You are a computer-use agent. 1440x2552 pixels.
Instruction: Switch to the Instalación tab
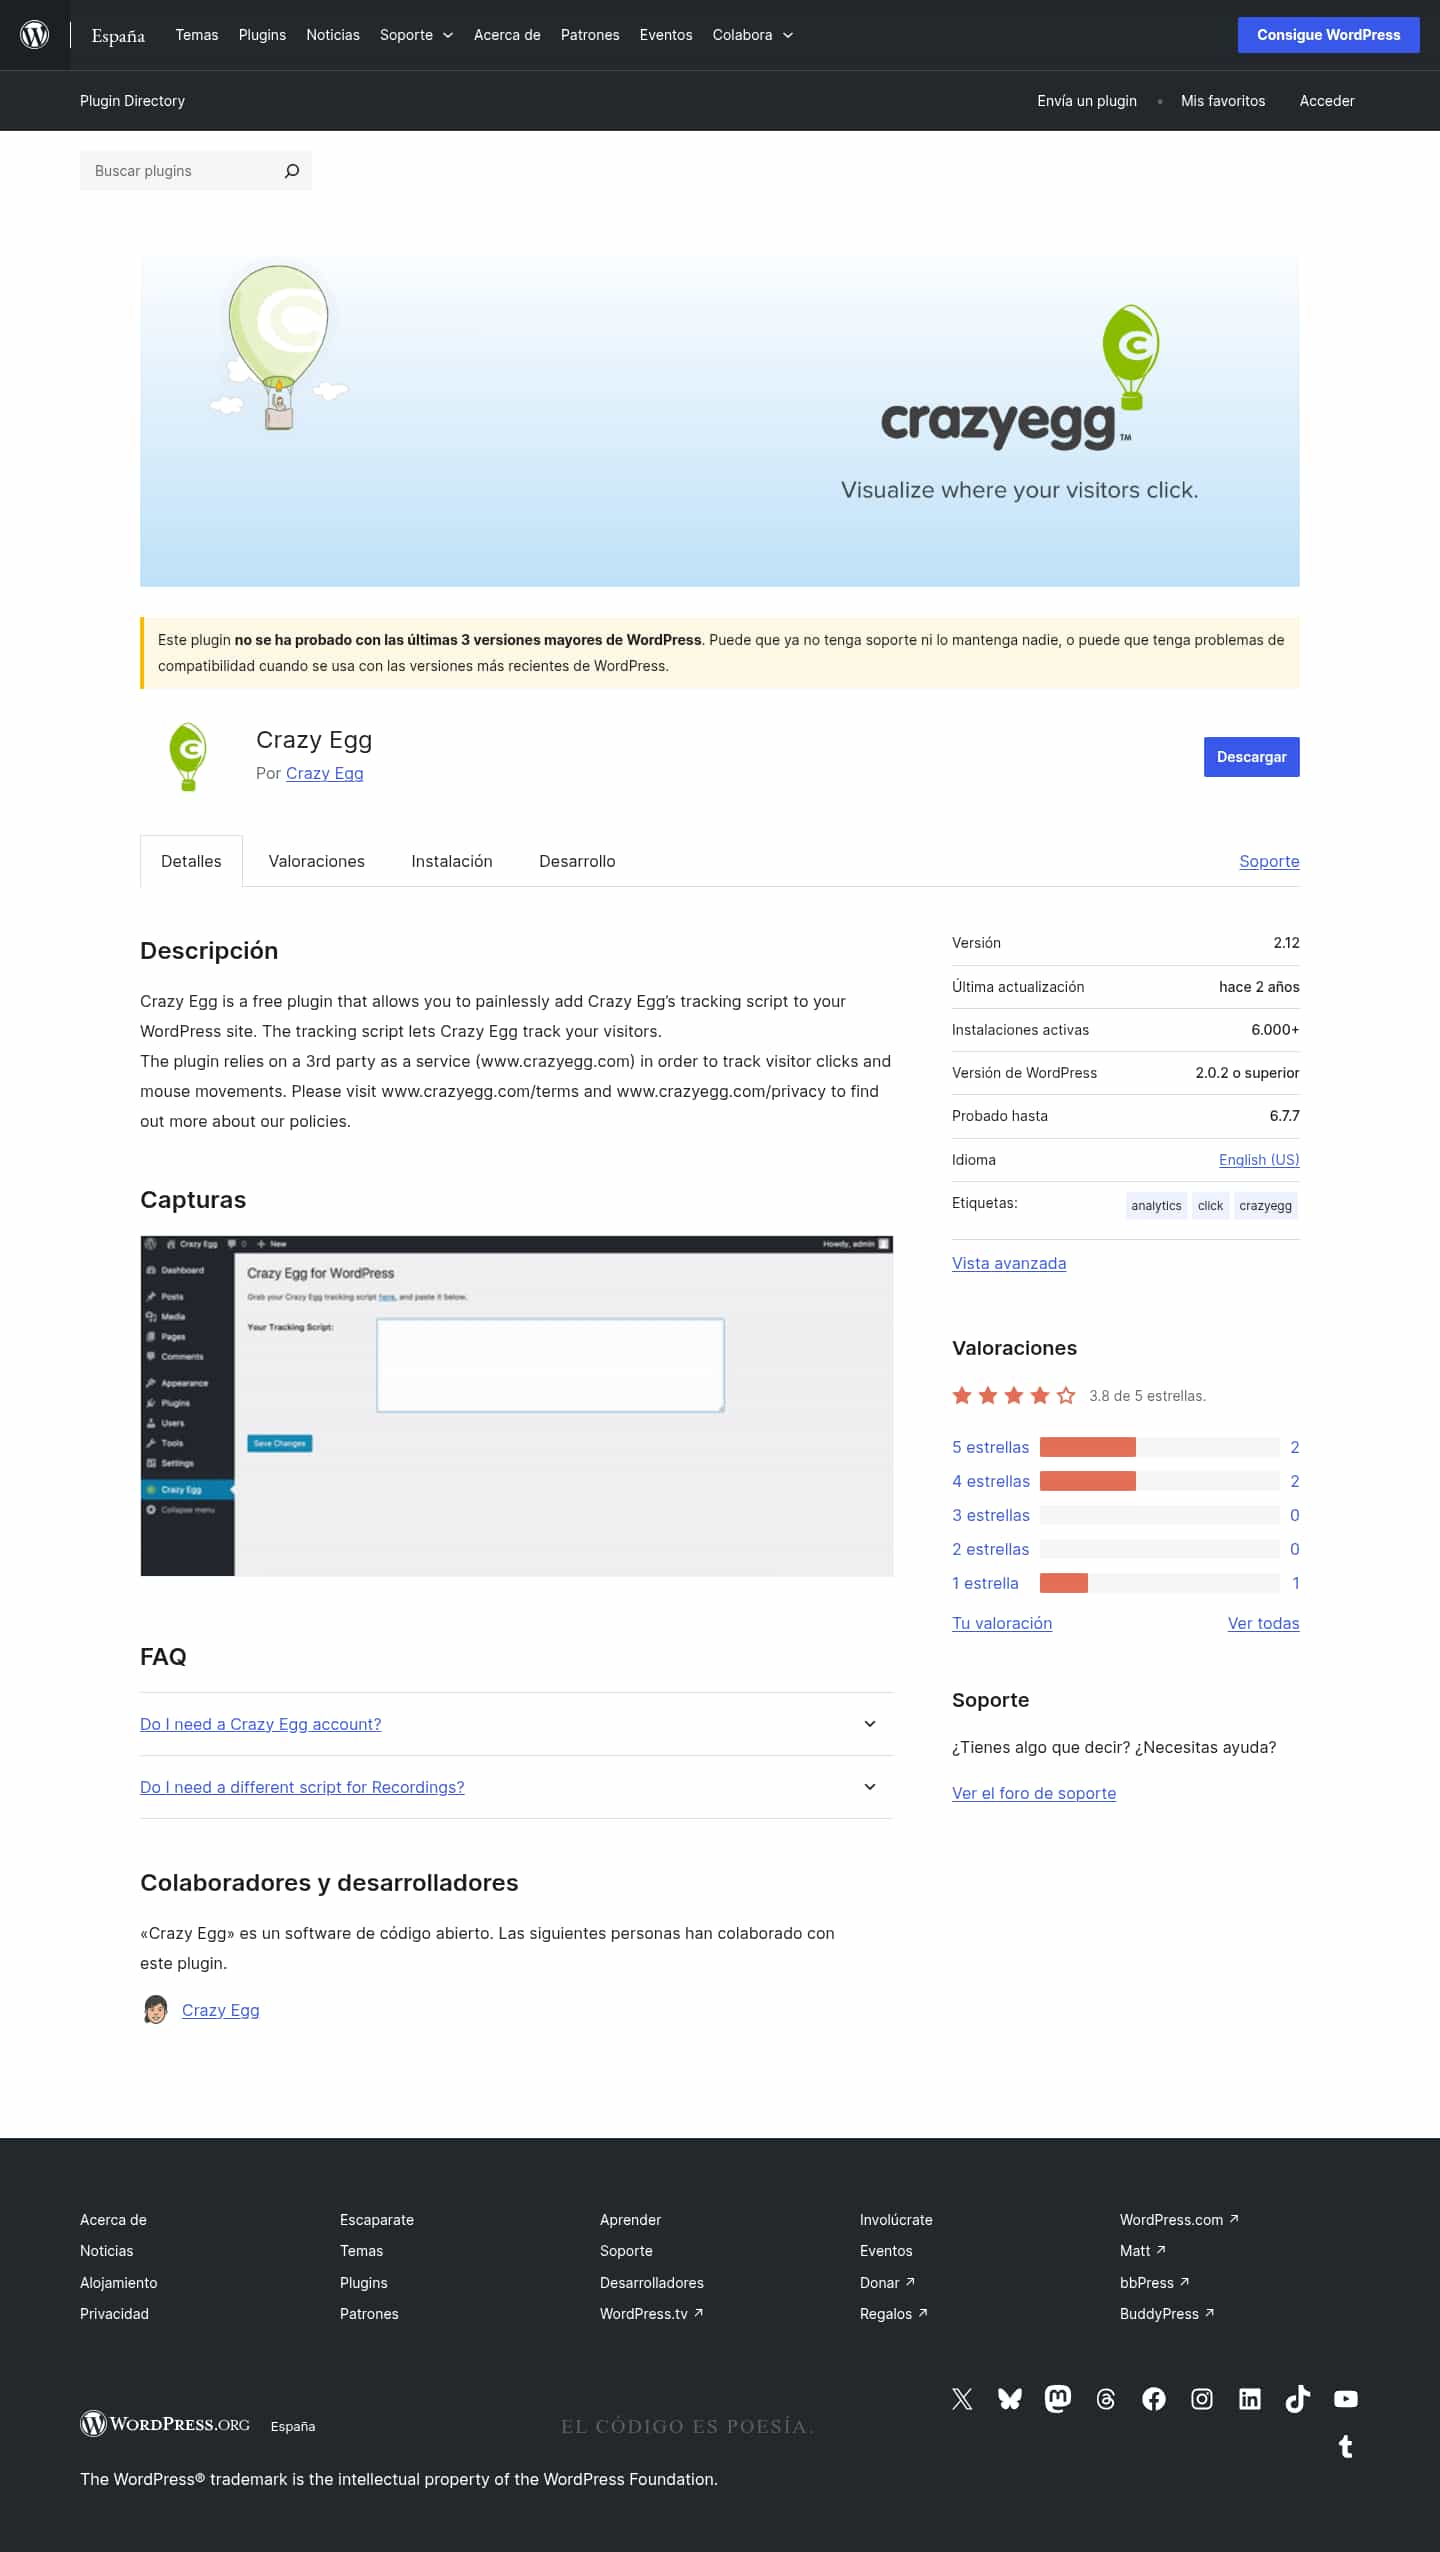coord(452,861)
